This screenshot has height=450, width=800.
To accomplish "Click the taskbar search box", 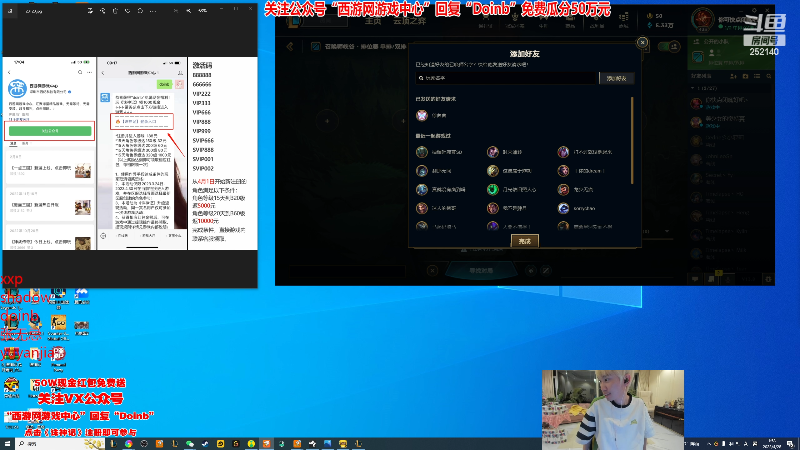I will pos(60,444).
